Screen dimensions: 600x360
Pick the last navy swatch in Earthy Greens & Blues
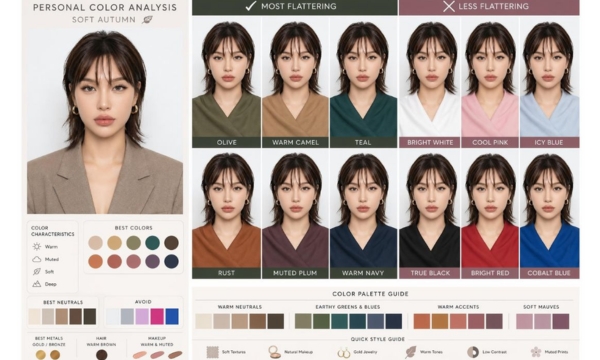pyautogui.click(x=394, y=321)
